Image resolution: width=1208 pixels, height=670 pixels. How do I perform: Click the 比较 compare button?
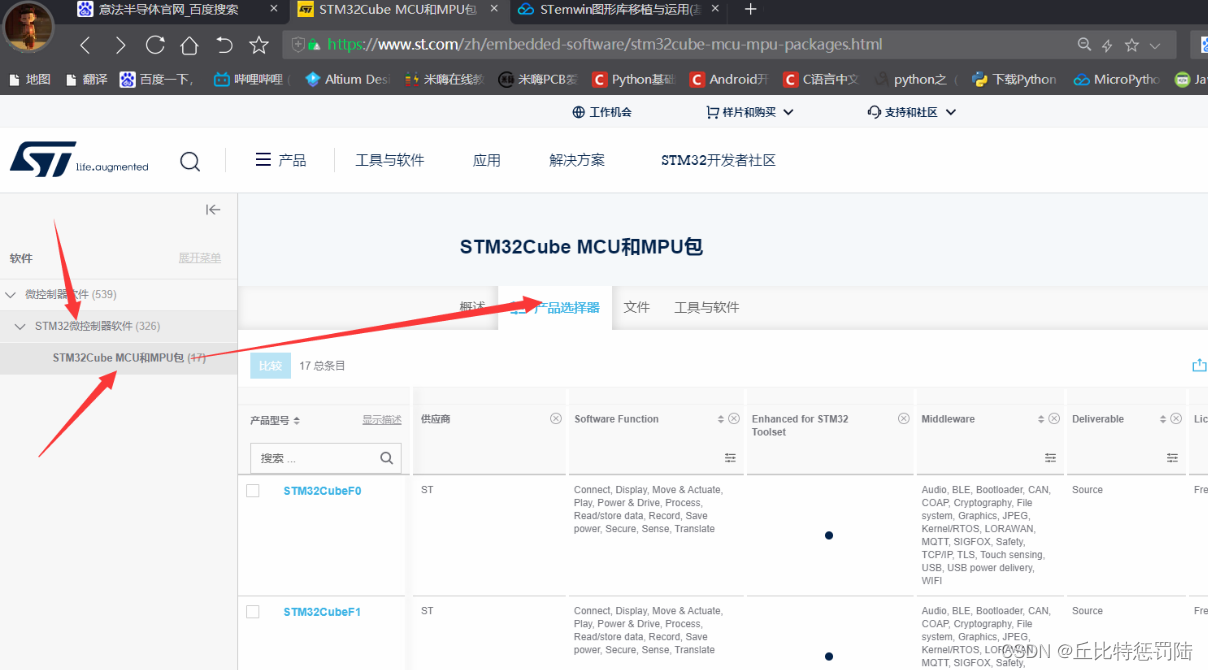pos(270,366)
